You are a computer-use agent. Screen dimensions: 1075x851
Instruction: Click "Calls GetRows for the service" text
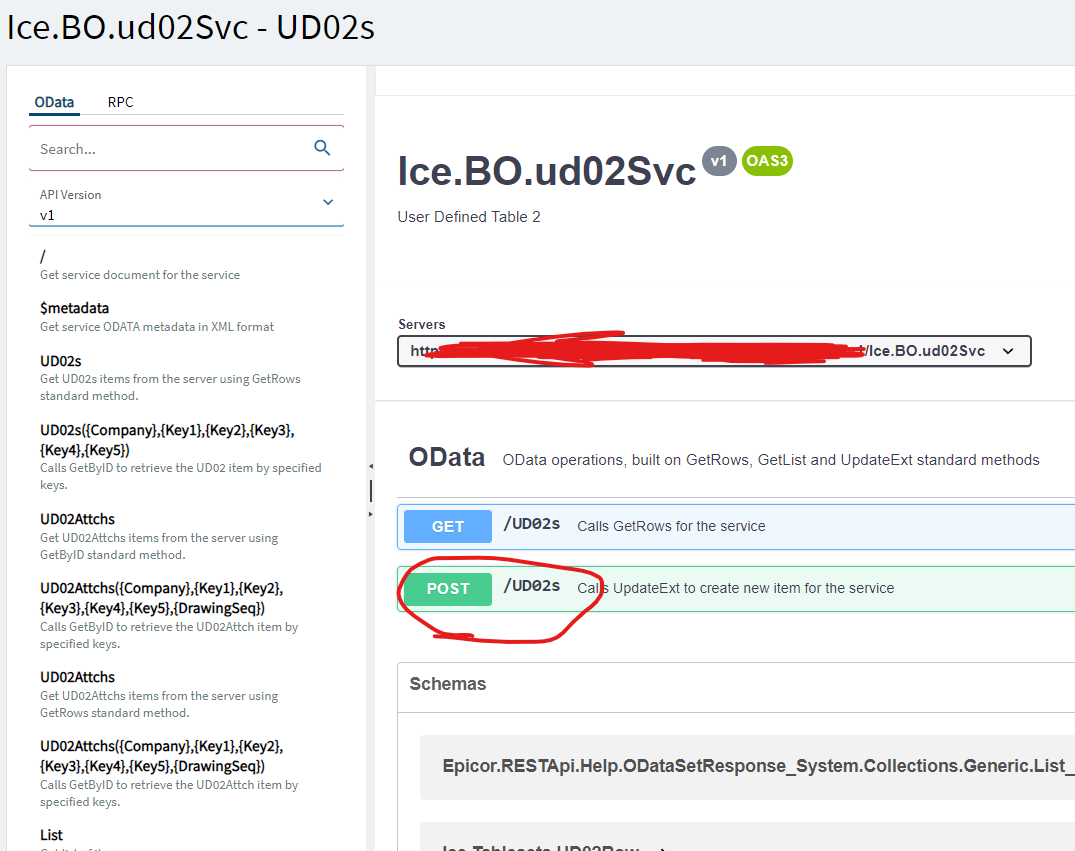(671, 526)
